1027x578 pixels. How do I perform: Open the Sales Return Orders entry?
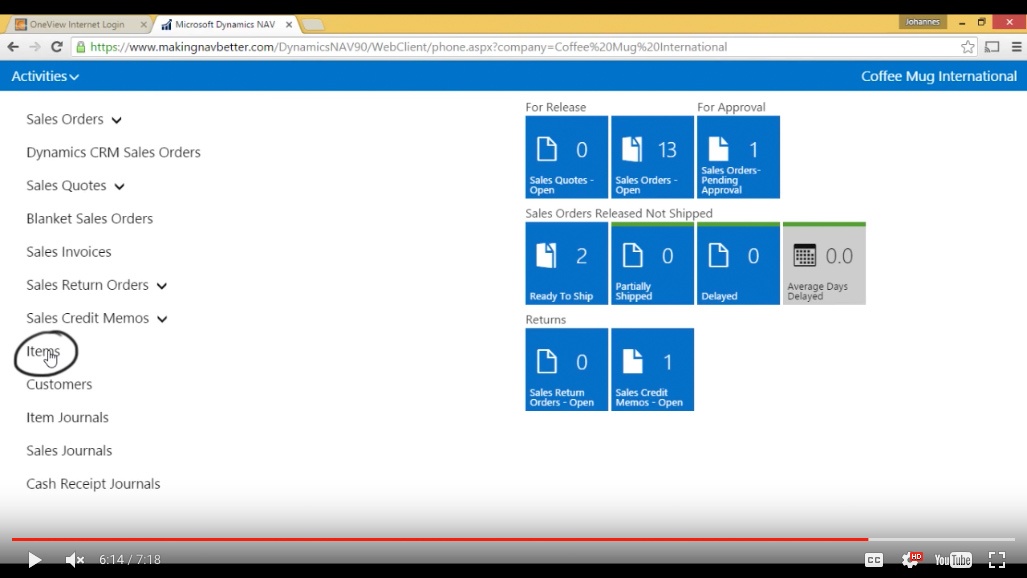click(87, 285)
